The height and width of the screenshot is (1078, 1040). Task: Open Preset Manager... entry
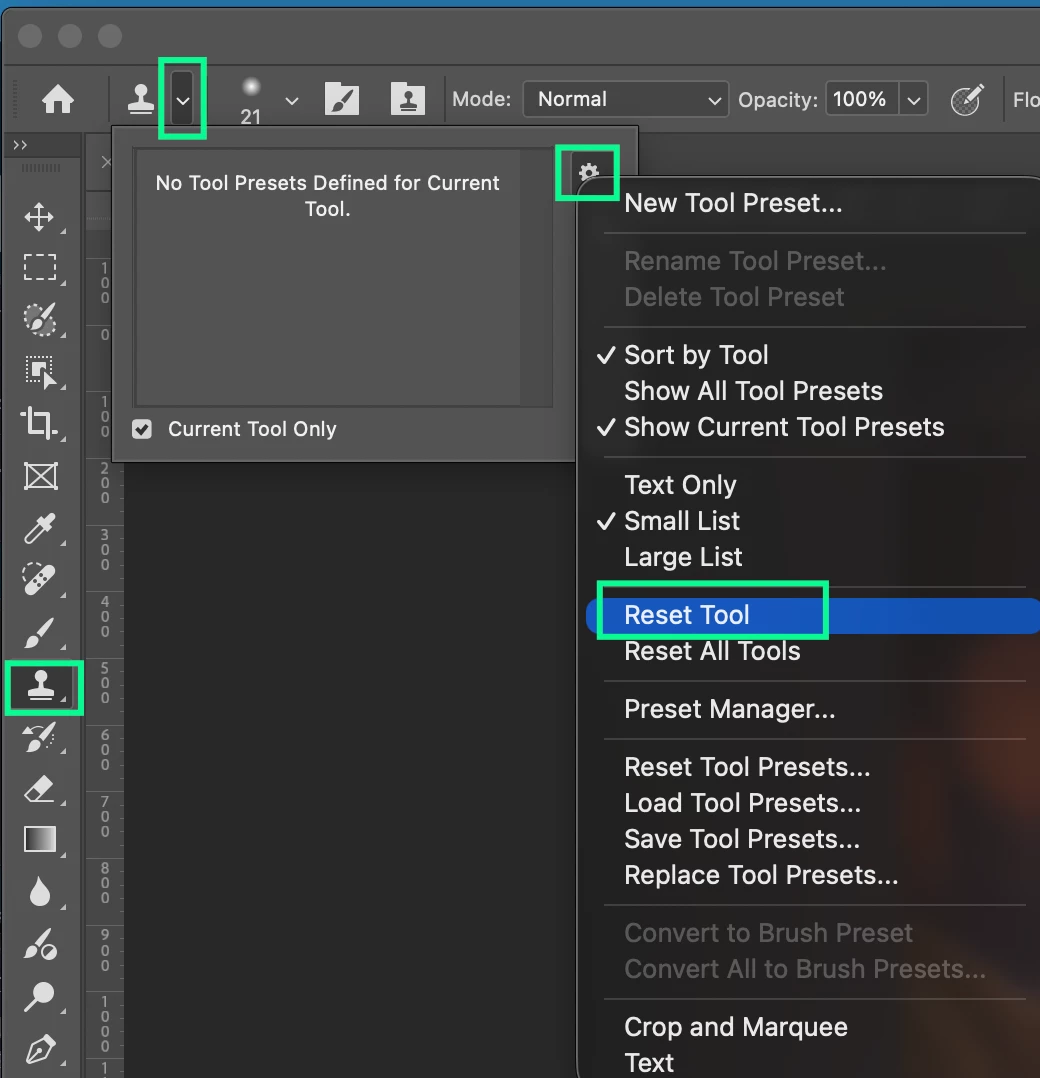click(729, 709)
